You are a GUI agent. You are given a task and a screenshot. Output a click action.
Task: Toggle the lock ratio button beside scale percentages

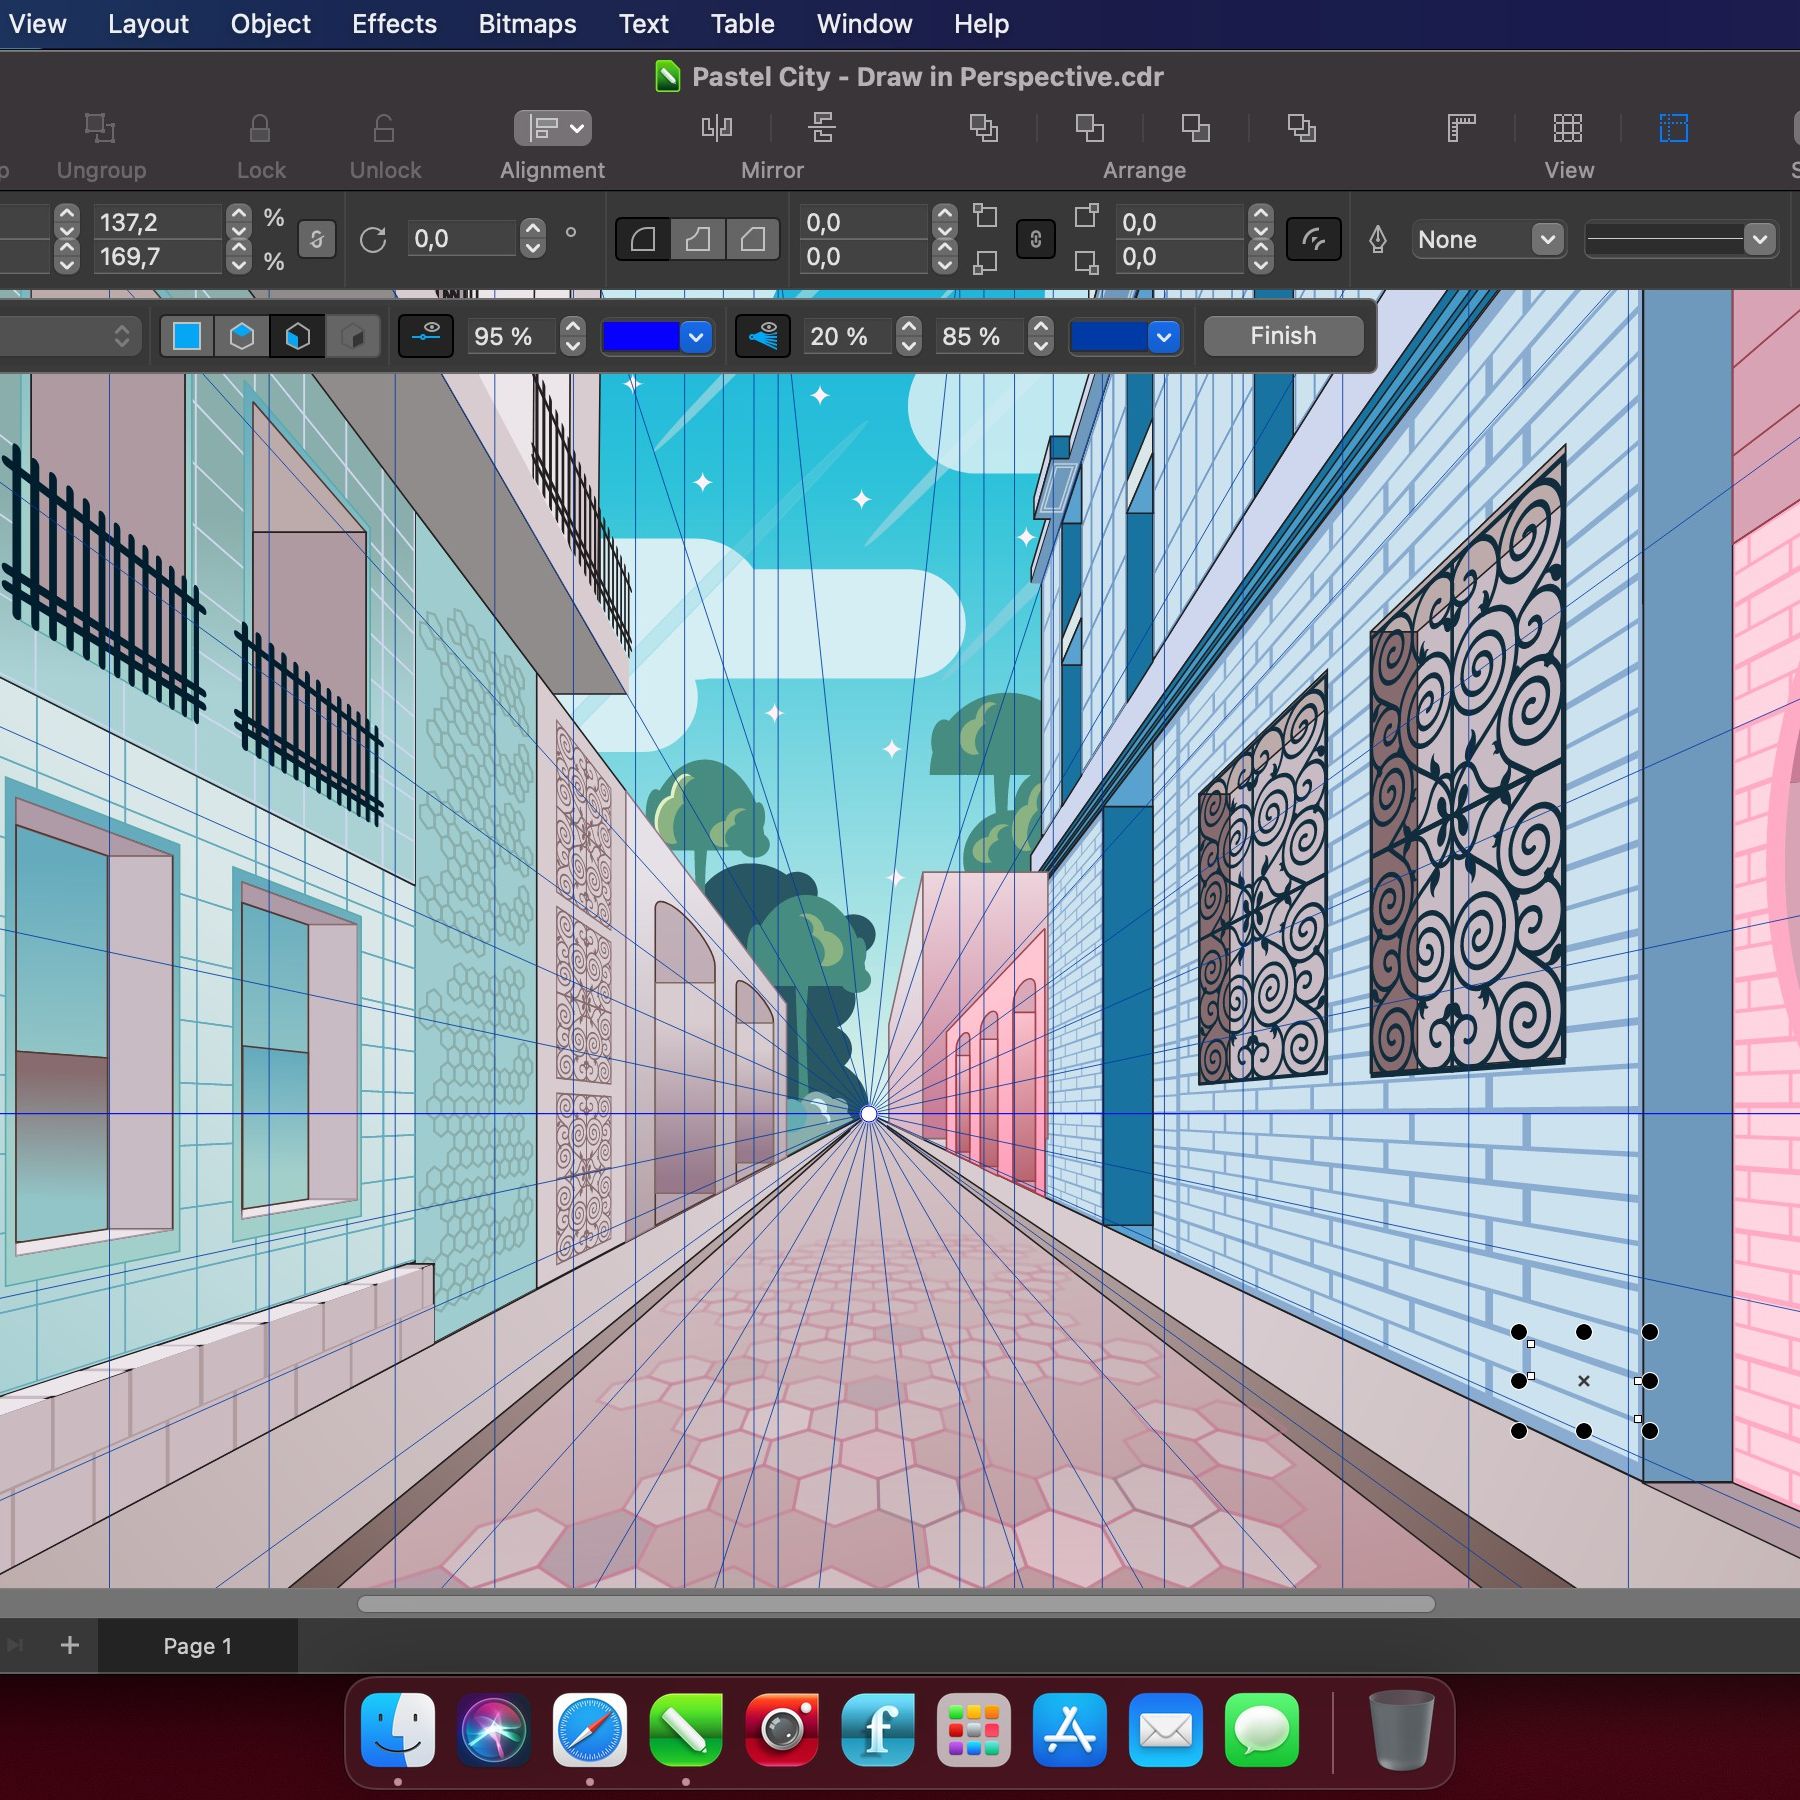tap(317, 240)
